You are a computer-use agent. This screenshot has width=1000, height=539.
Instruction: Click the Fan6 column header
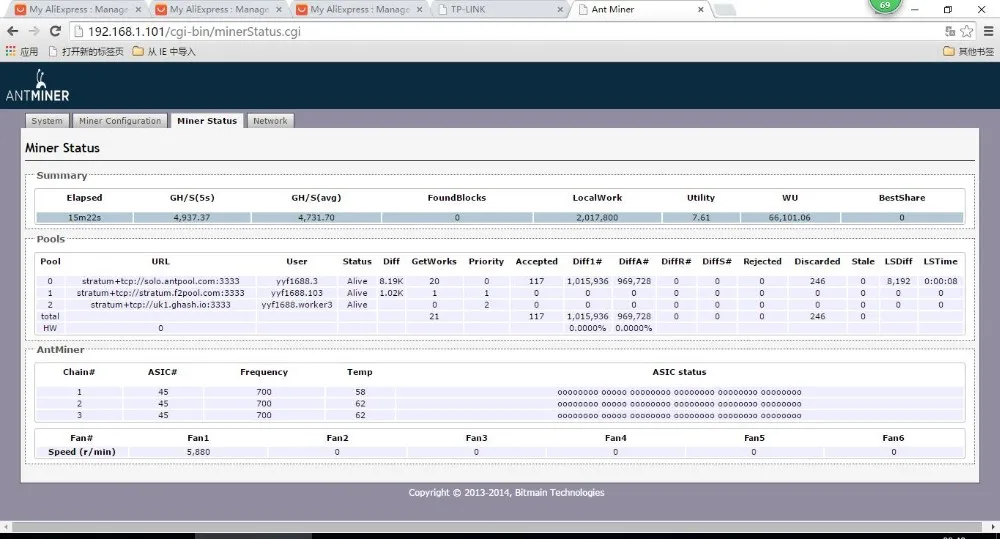pyautogui.click(x=893, y=438)
